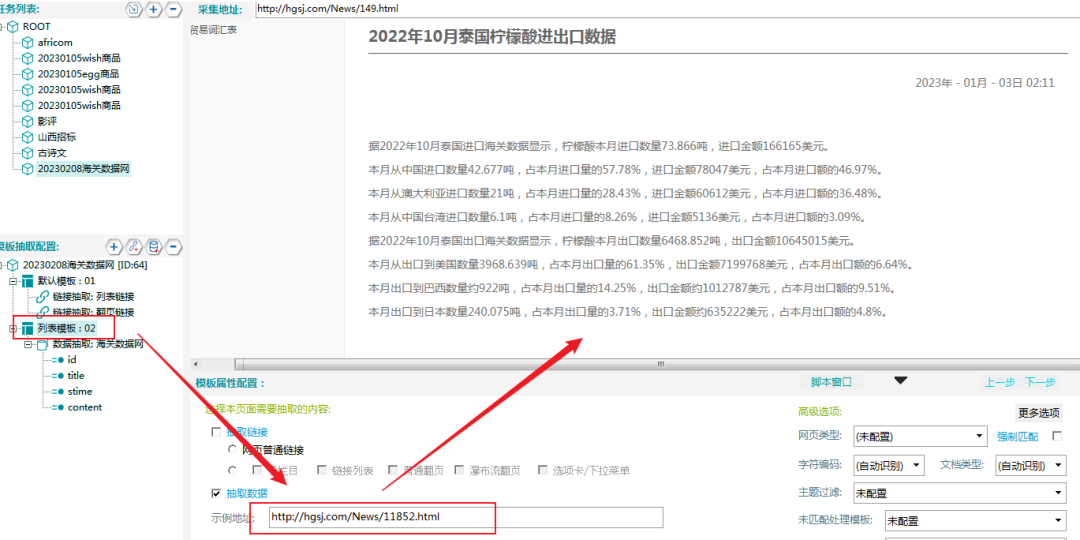Go to 上一步
The width and height of the screenshot is (1080, 540).
[999, 383]
